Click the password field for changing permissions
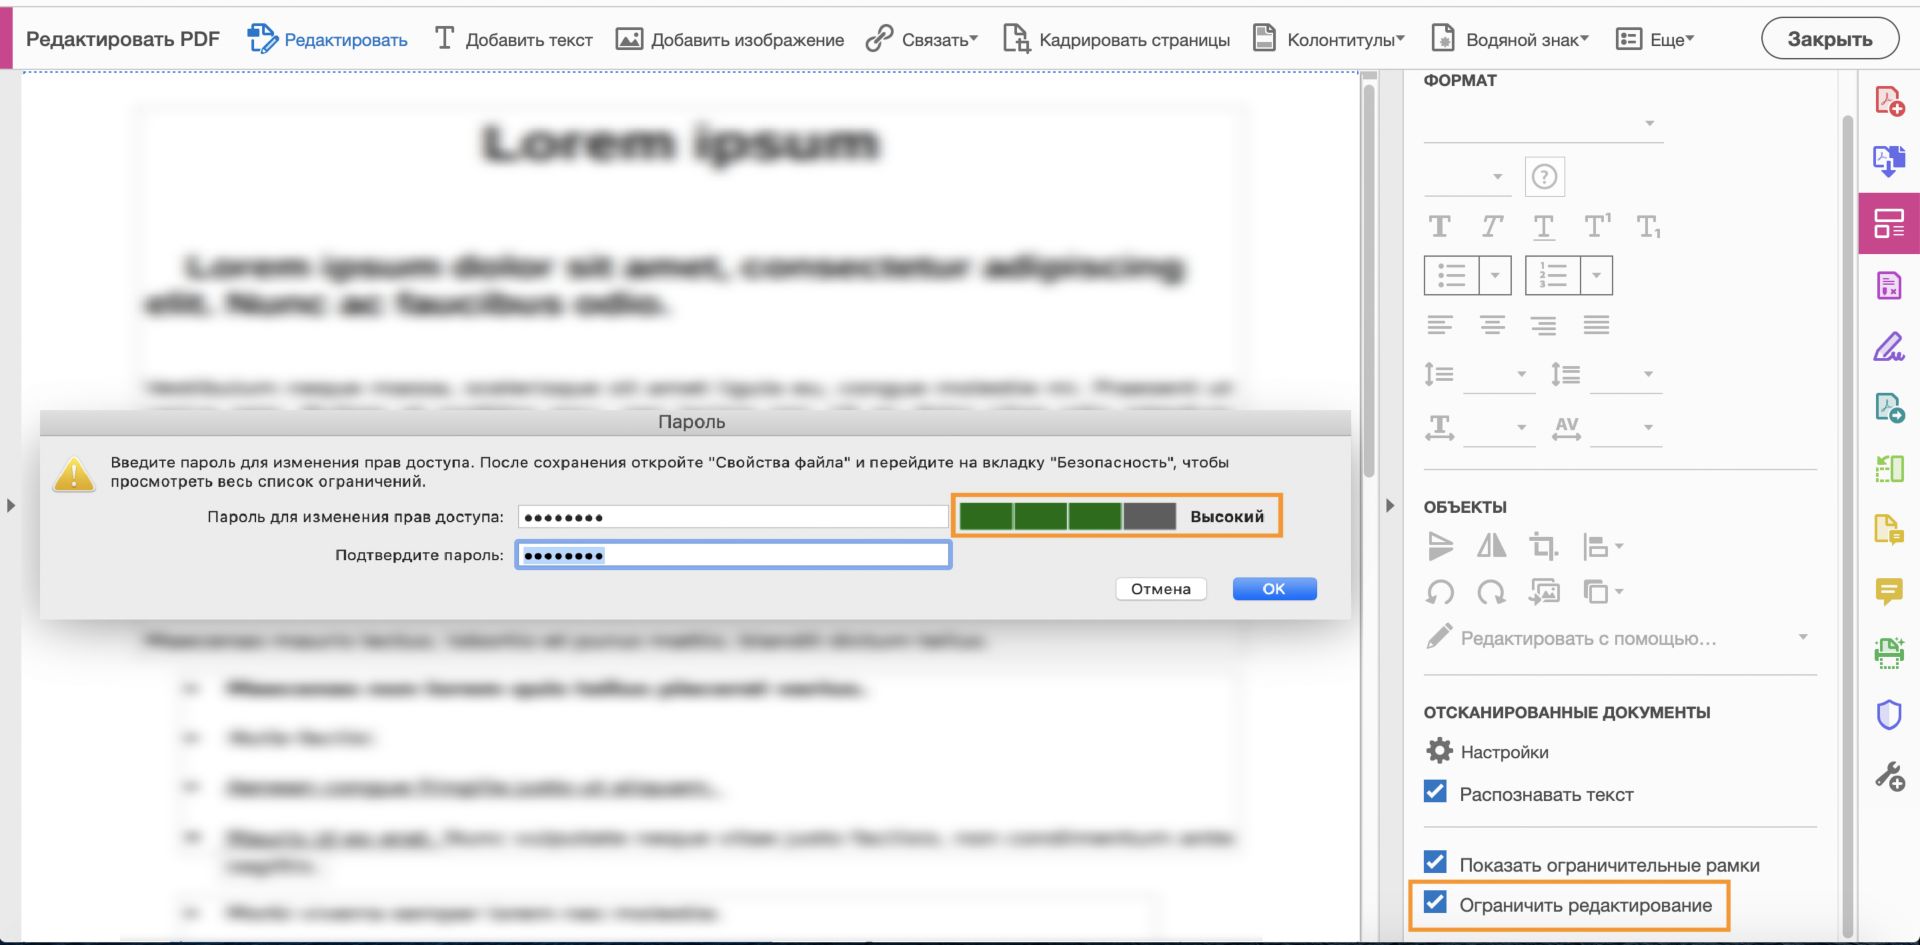Screen dimensions: 1920x945 pos(733,517)
